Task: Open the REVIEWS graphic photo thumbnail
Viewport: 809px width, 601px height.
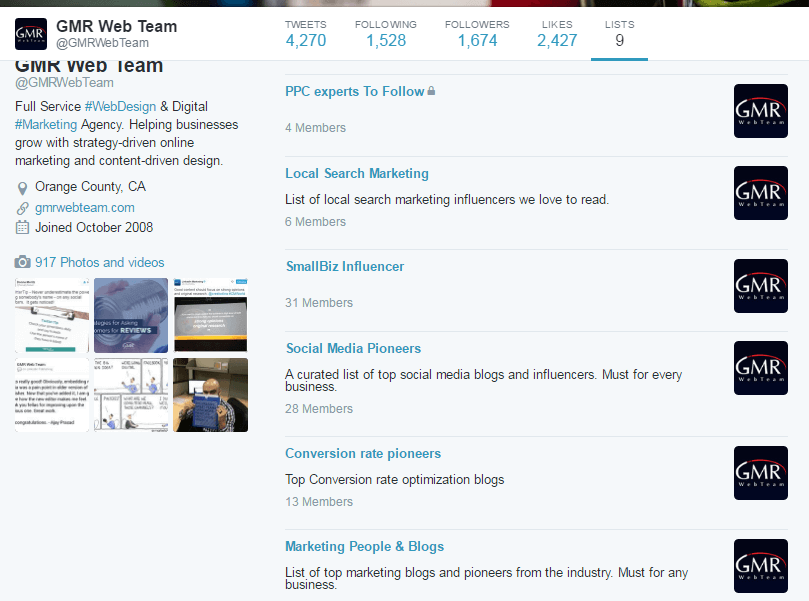Action: point(131,315)
